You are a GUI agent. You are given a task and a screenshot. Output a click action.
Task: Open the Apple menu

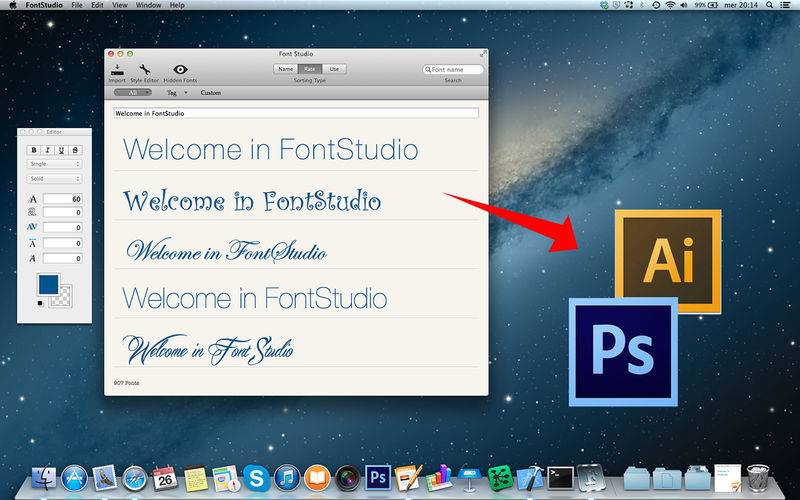13,5
